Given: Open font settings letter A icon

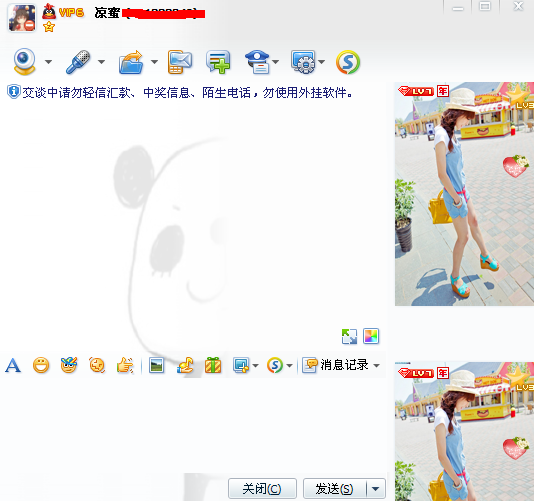Looking at the screenshot, I should tap(13, 365).
